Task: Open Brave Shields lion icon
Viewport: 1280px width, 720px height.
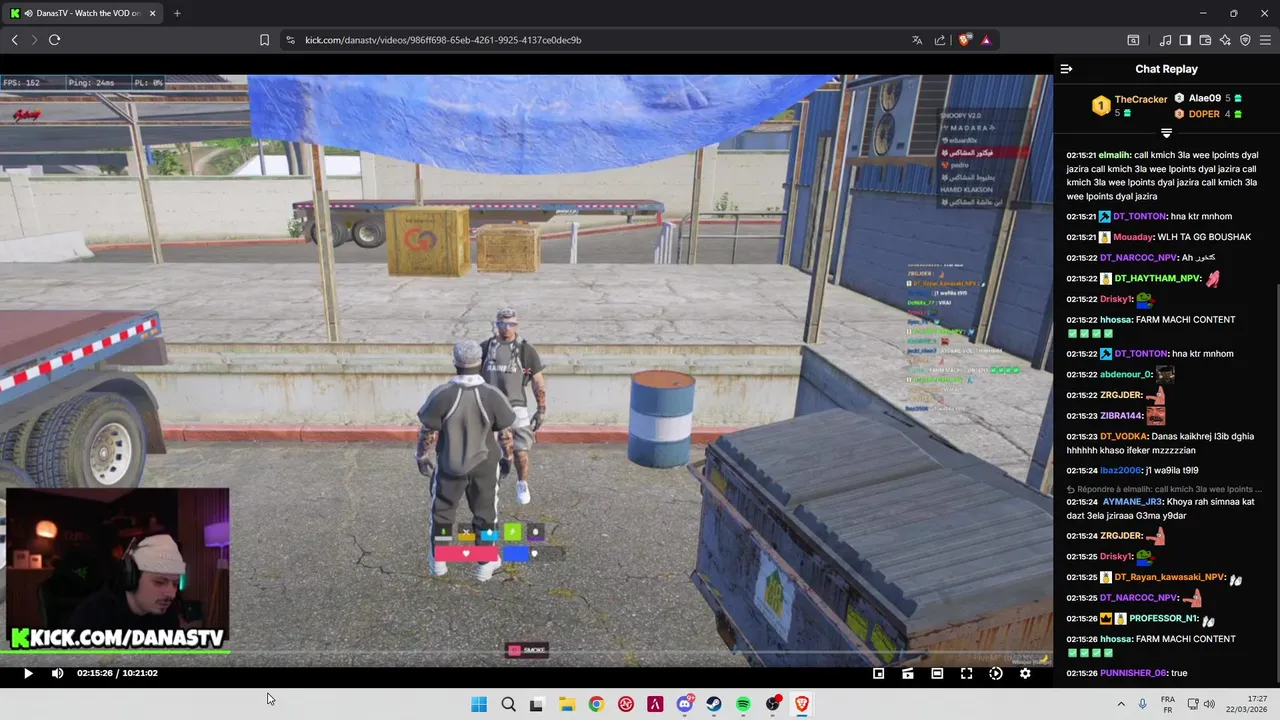Action: point(964,40)
